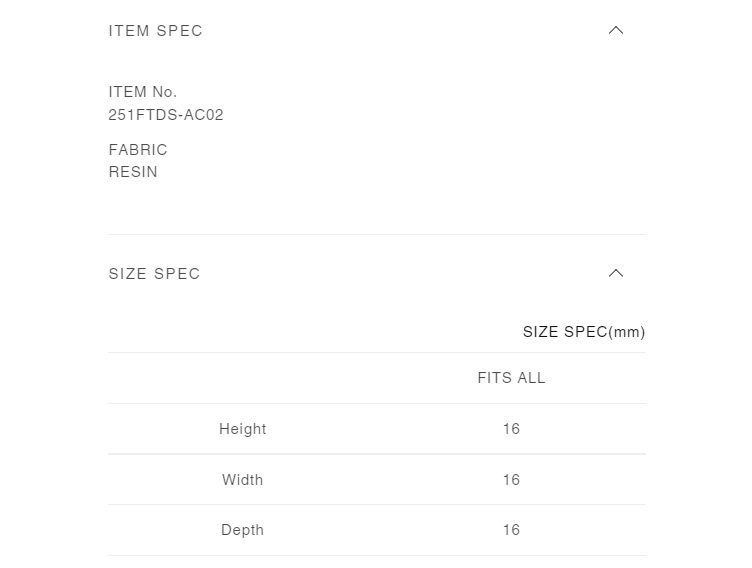Click the RESIN fabric value
The width and height of the screenshot is (752, 568).
tap(133, 172)
